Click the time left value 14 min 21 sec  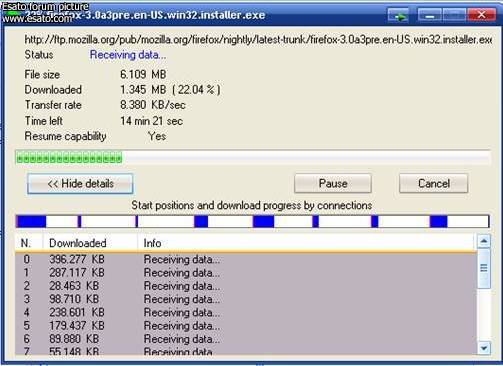coord(151,121)
